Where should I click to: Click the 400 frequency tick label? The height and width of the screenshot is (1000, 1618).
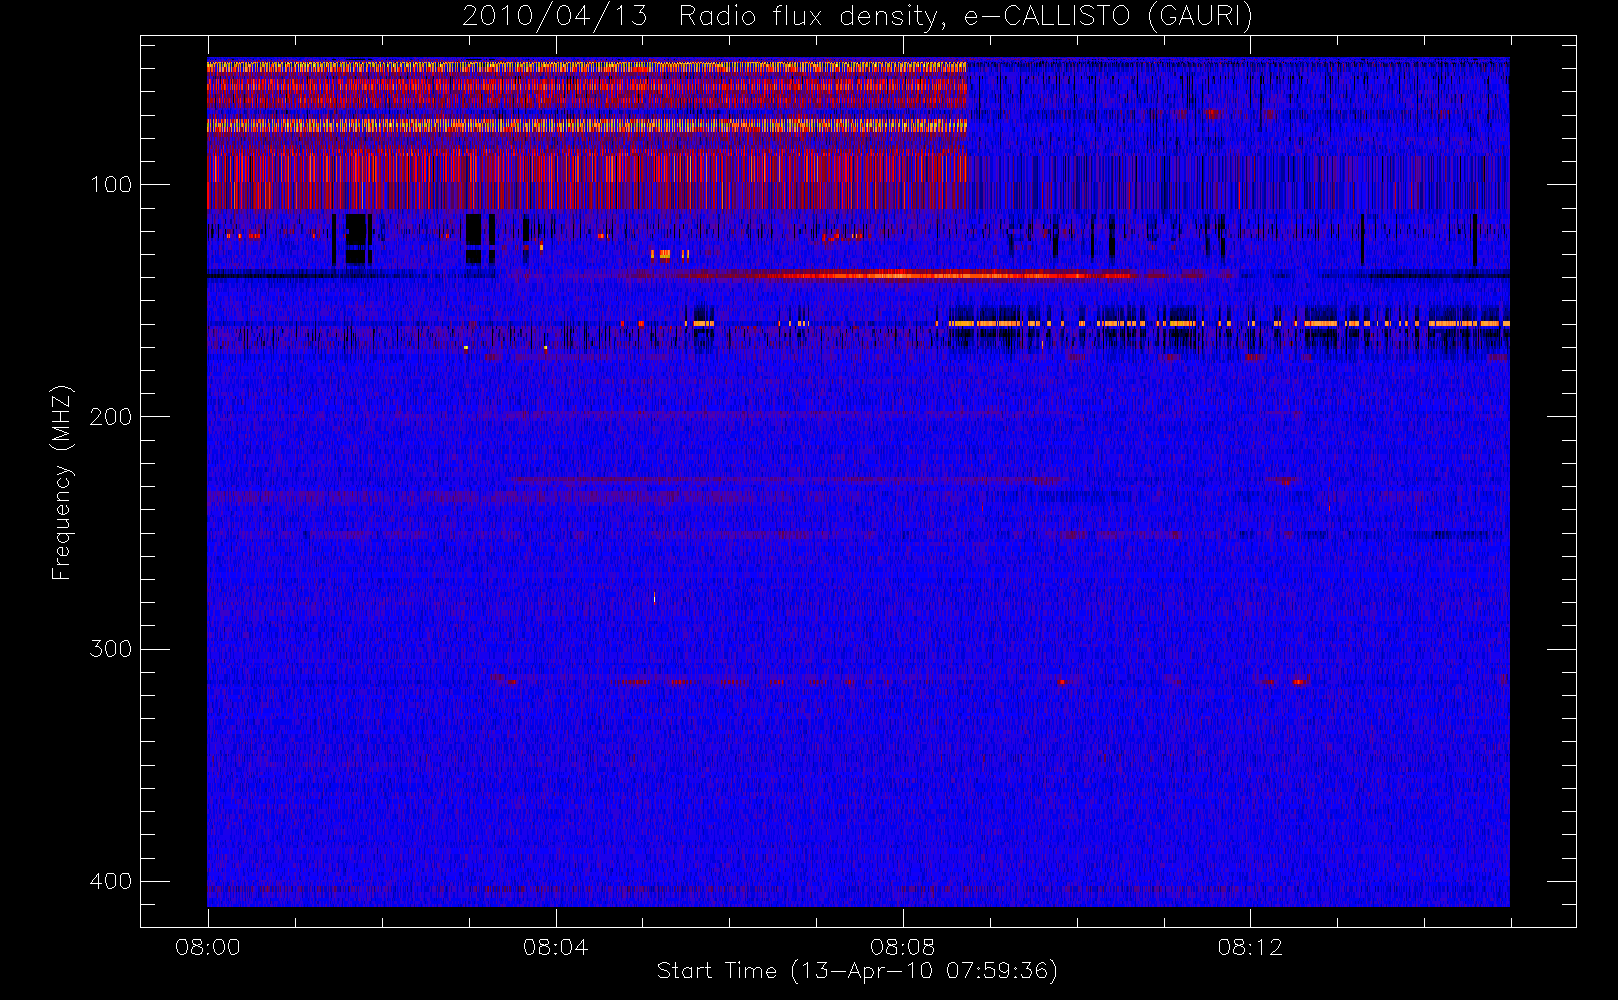coord(110,881)
